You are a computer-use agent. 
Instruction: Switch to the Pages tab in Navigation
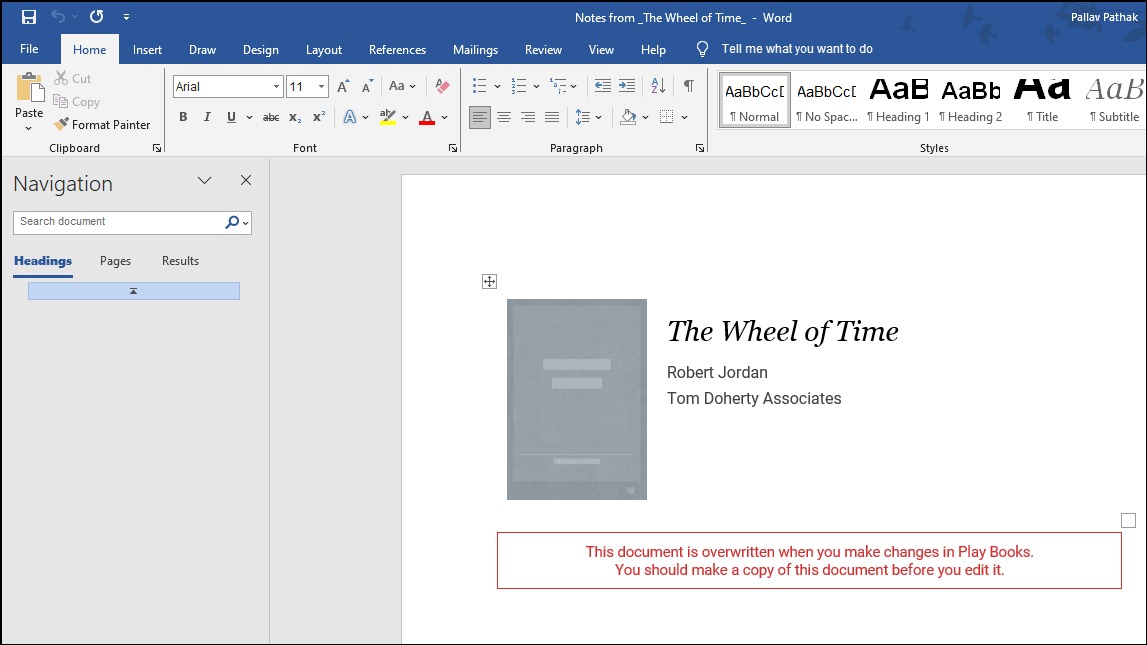[x=116, y=261]
